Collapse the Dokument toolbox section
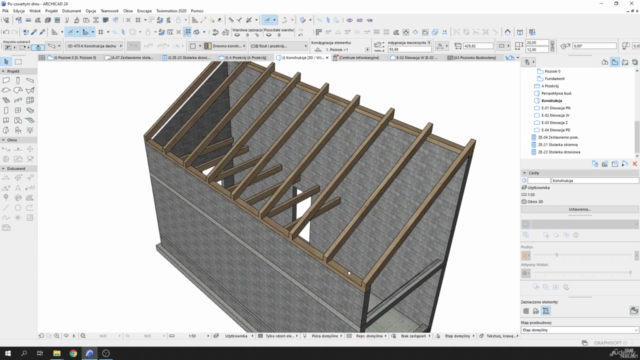The height and width of the screenshot is (360, 640). coord(3,169)
